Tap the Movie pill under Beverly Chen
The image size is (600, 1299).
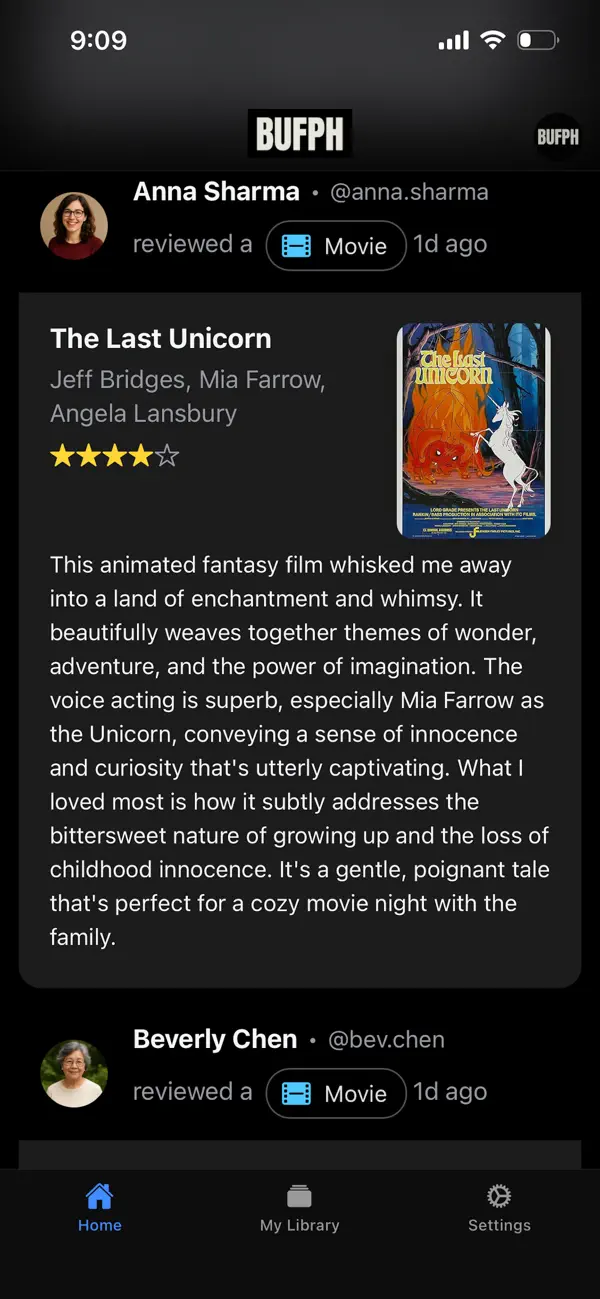[x=336, y=1094]
